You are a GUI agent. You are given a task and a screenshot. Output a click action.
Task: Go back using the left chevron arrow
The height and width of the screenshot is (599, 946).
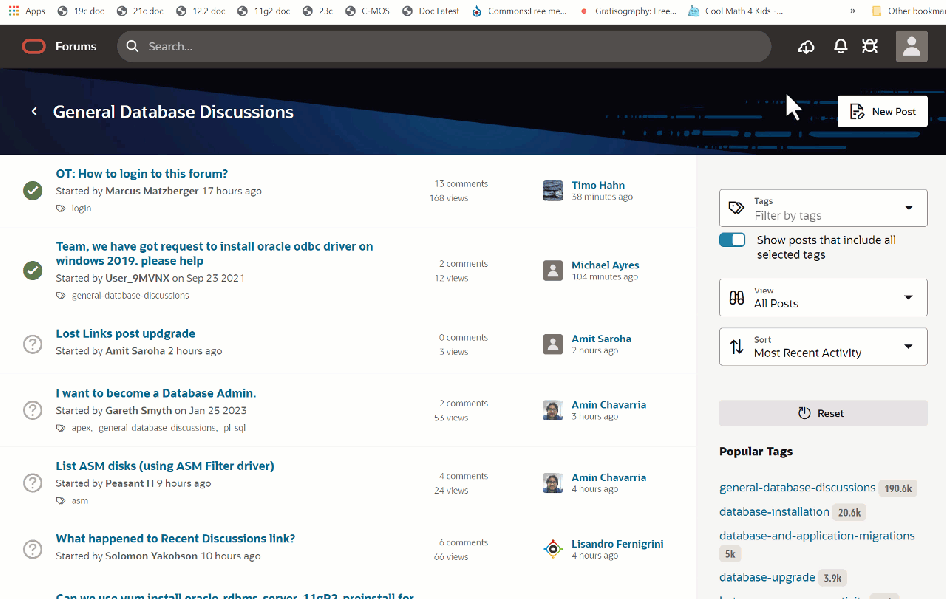click(x=34, y=112)
